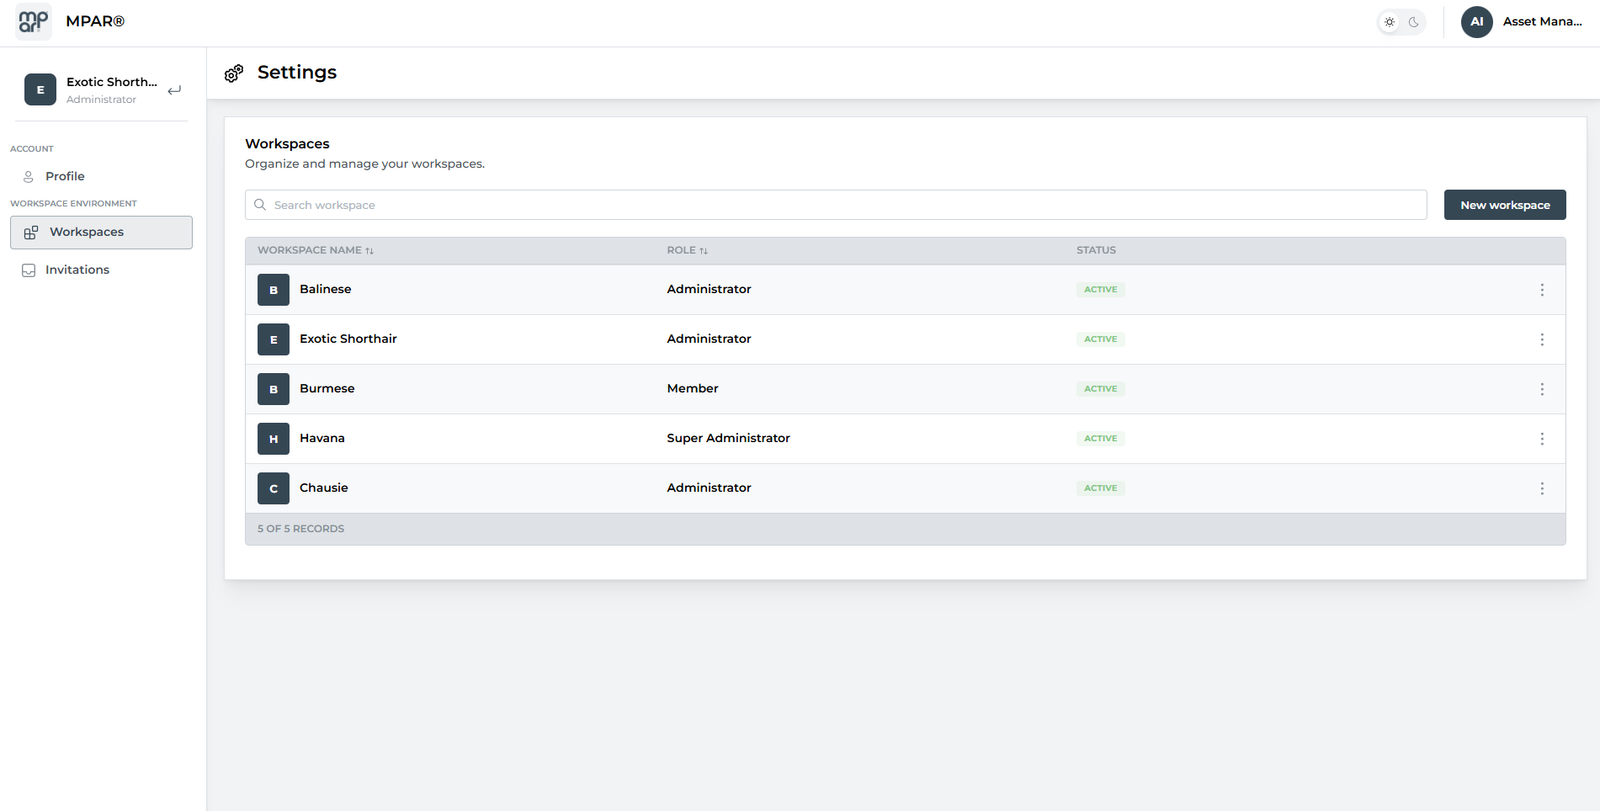Screen dimensions: 1600x811
Task: Select Workspaces in the sidebar
Action: (87, 232)
